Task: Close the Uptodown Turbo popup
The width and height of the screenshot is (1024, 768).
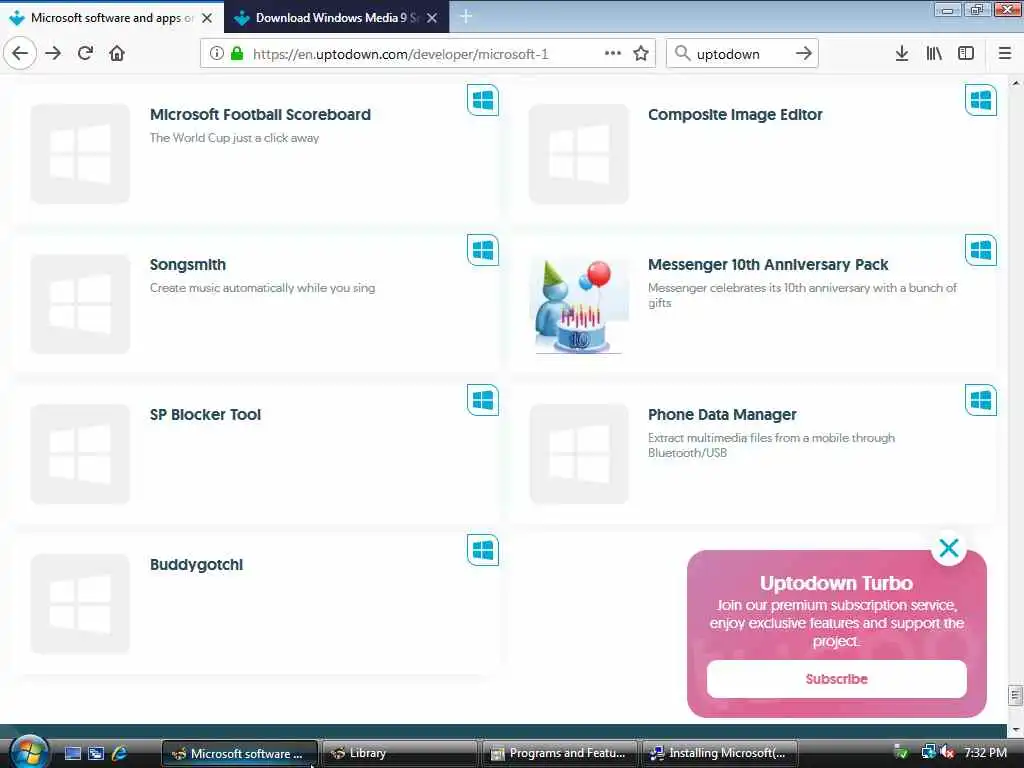Action: click(948, 548)
